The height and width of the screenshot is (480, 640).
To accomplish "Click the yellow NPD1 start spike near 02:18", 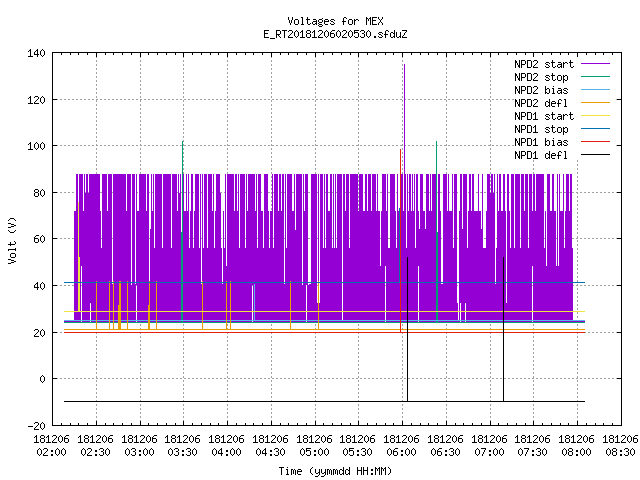I will click(x=79, y=256).
